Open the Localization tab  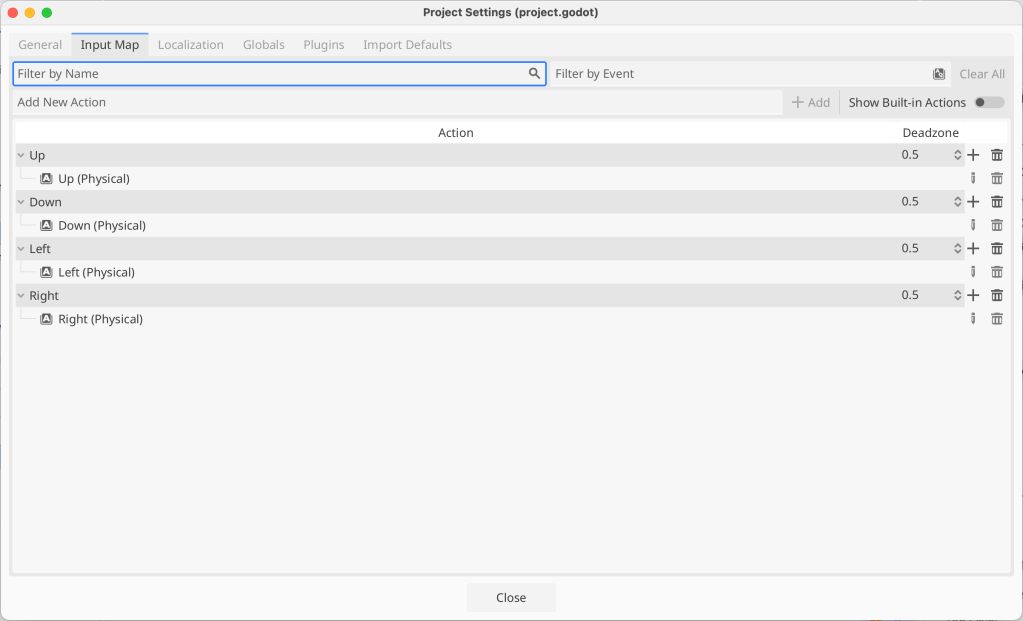click(x=190, y=45)
